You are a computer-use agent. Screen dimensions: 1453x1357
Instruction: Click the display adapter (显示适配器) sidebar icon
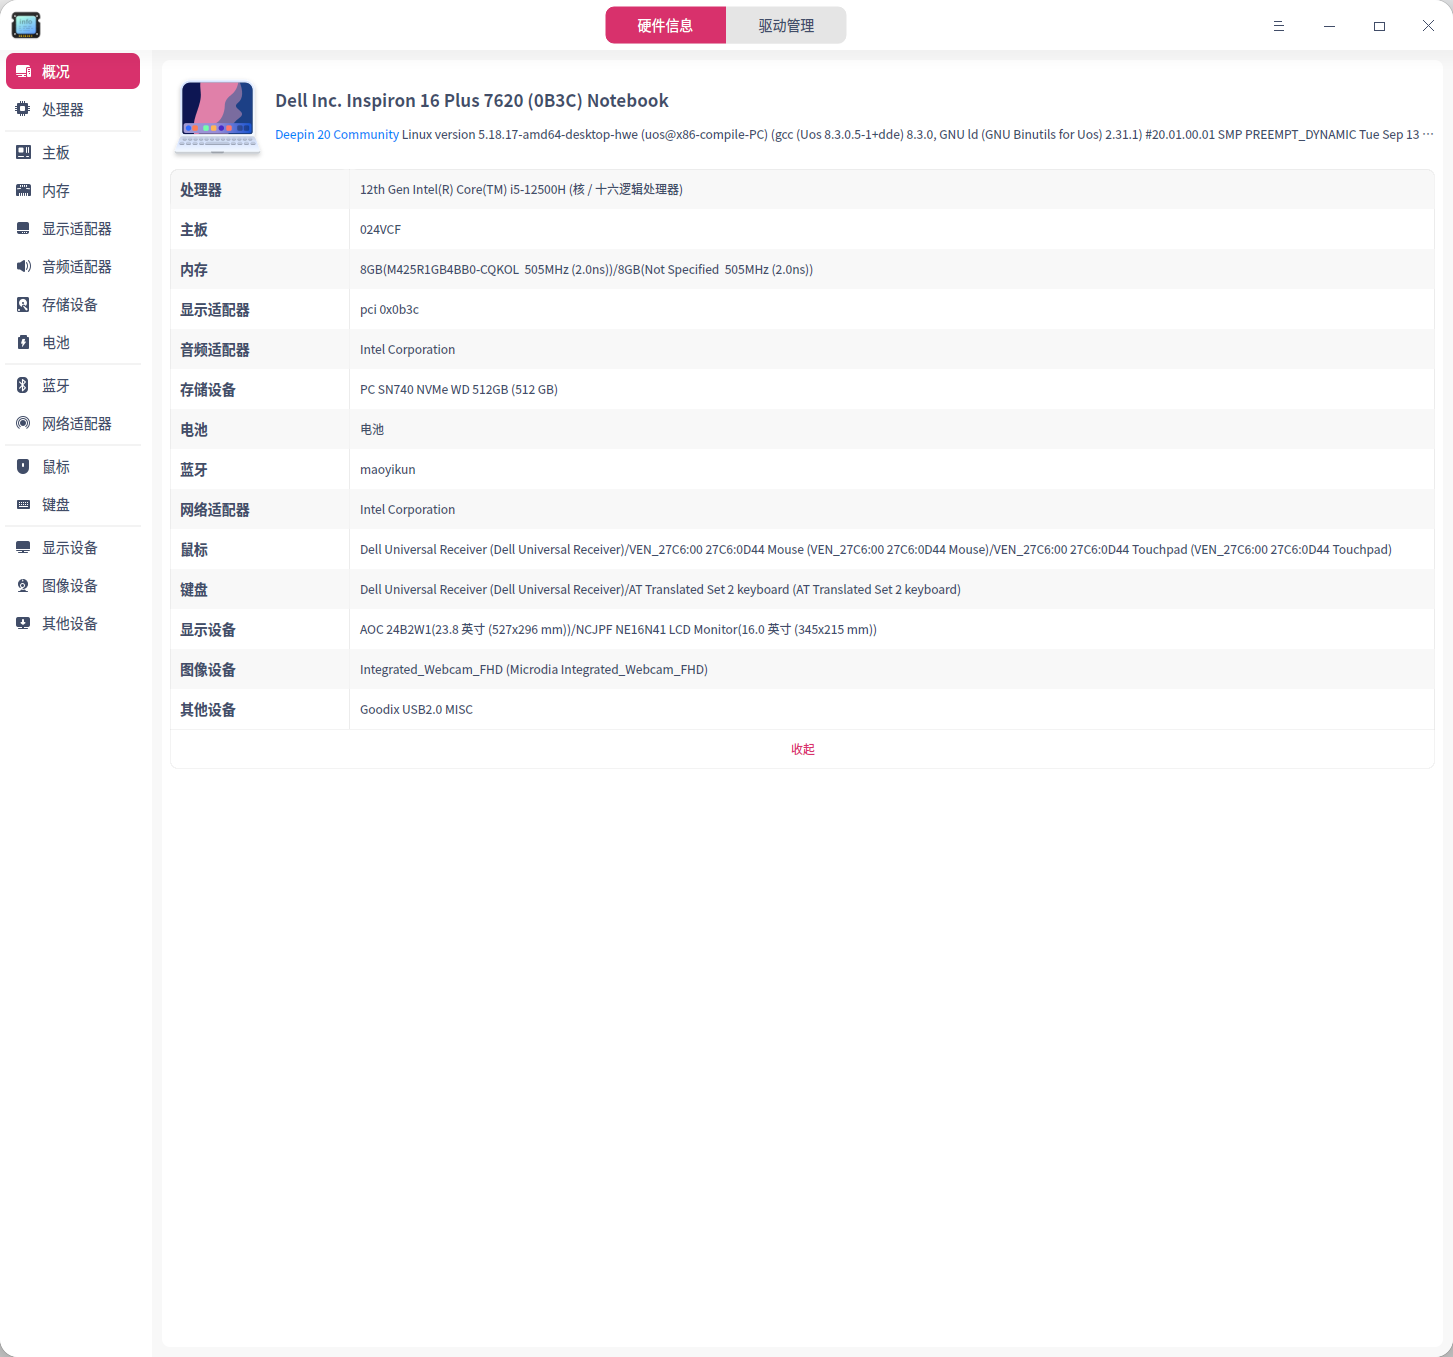point(23,228)
